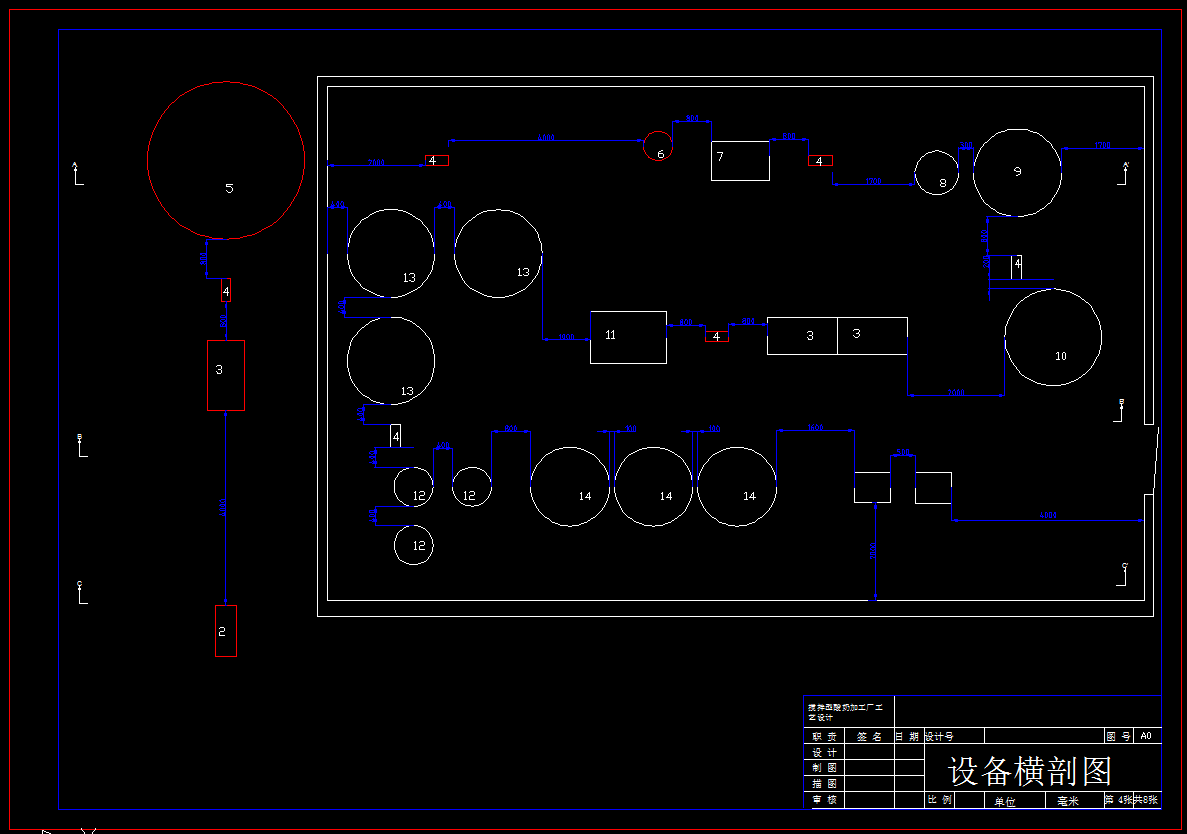Select the 单位 unit label
Screen dimensions: 1187x834
click(1005, 801)
